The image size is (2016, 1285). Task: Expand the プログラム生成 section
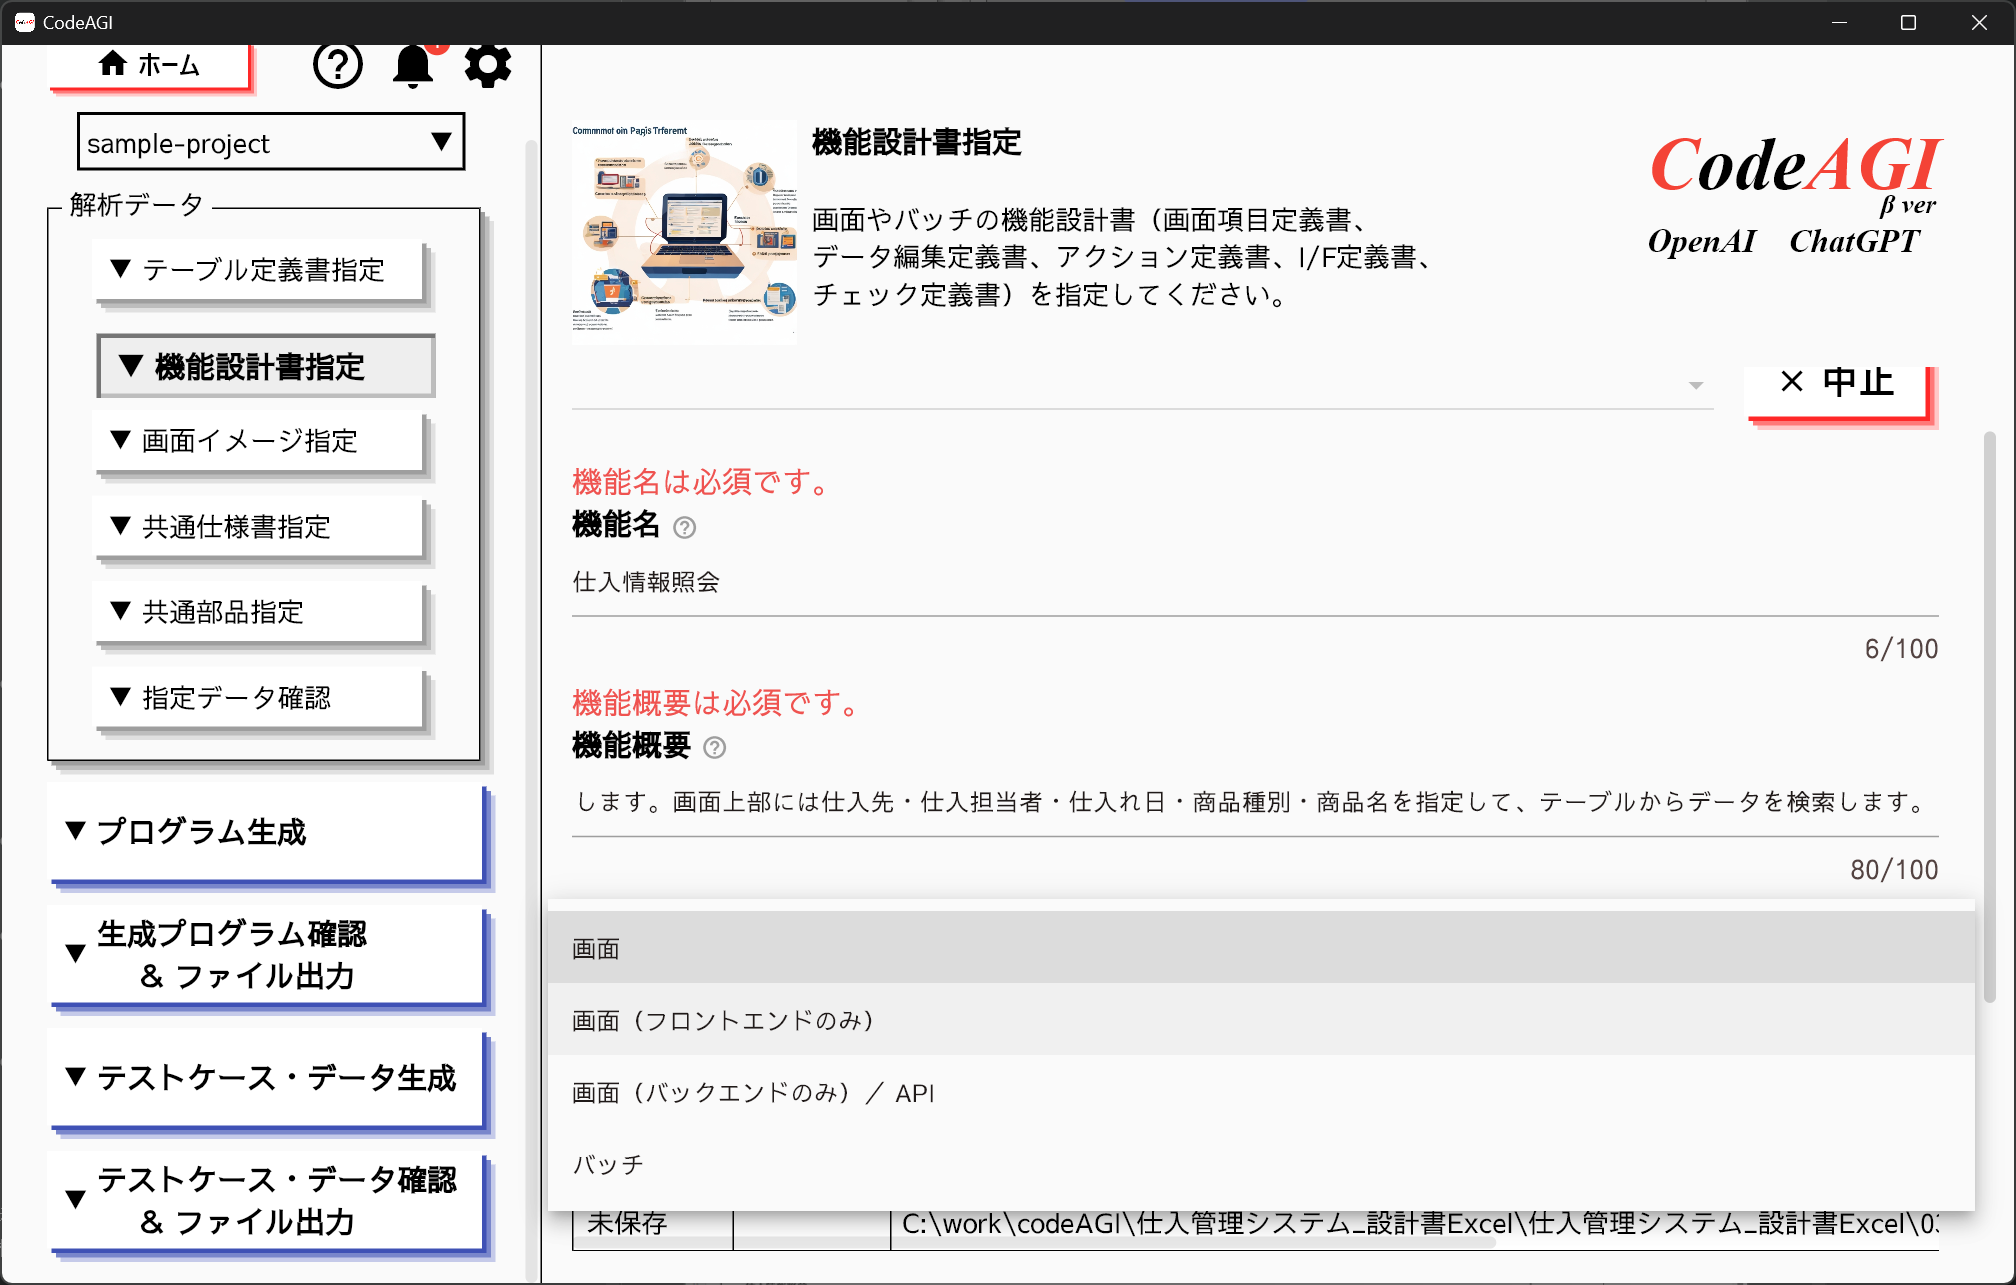tap(267, 832)
